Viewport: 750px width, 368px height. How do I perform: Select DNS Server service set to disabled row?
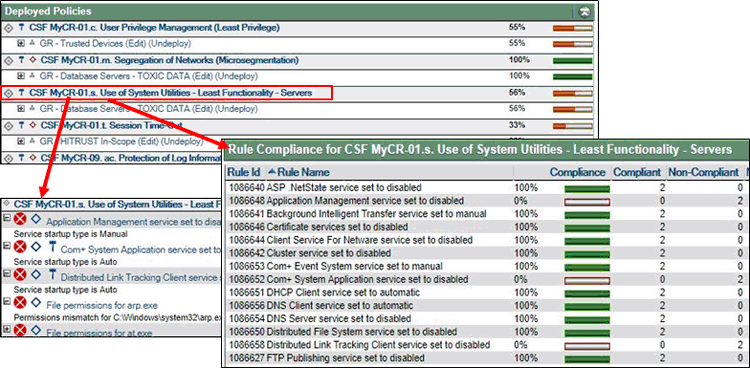pos(486,319)
